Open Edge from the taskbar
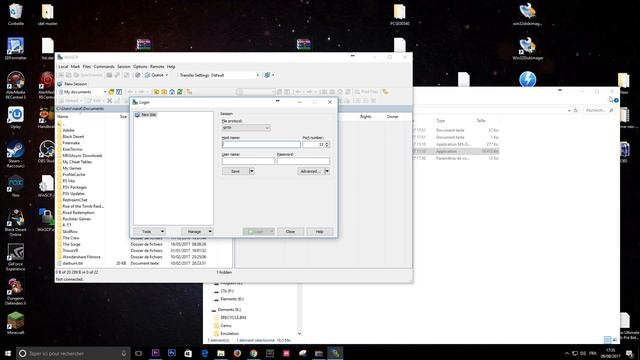This screenshot has height=360, width=640. [204, 353]
